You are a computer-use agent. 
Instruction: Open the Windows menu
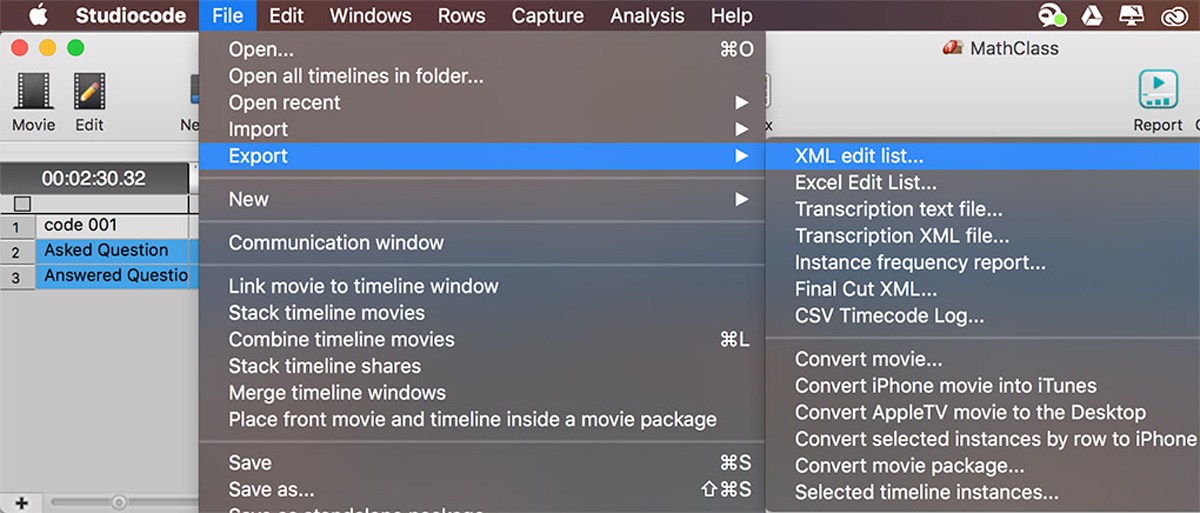(x=370, y=15)
